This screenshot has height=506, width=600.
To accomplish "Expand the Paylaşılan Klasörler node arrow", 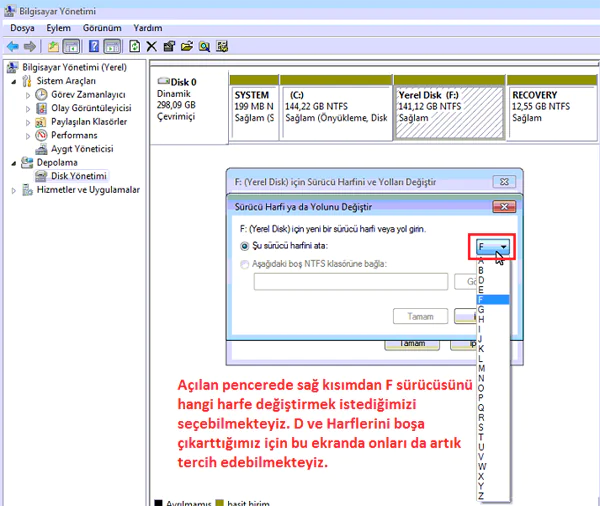I will 28,122.
